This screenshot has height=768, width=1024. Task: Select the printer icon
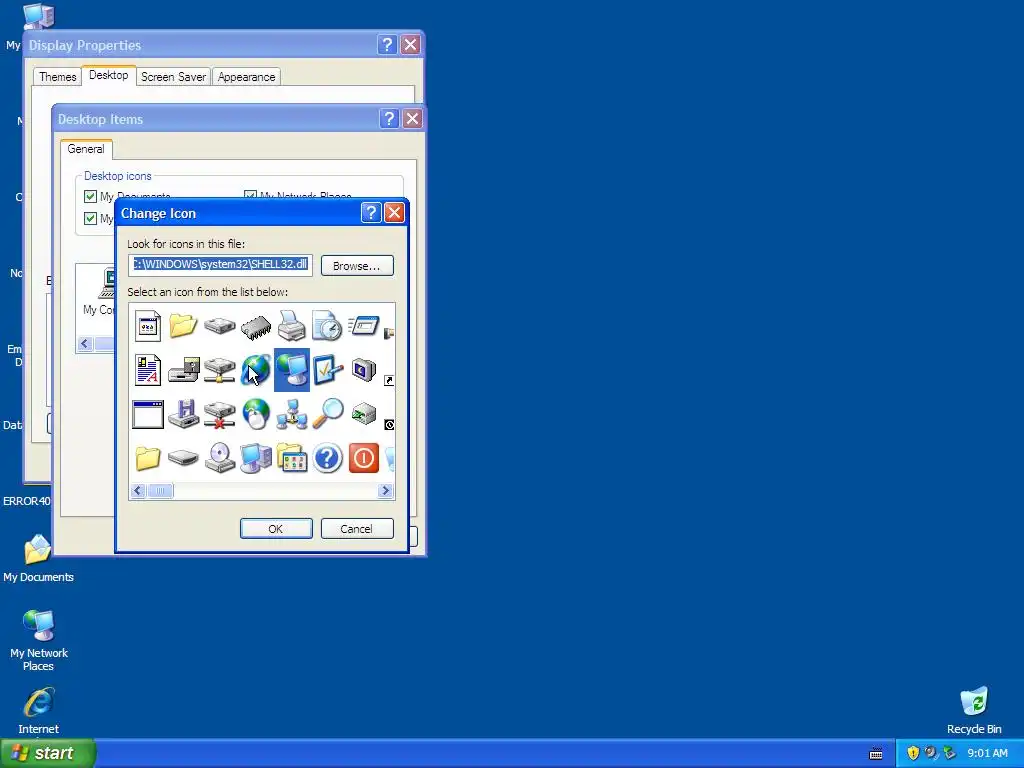291,325
